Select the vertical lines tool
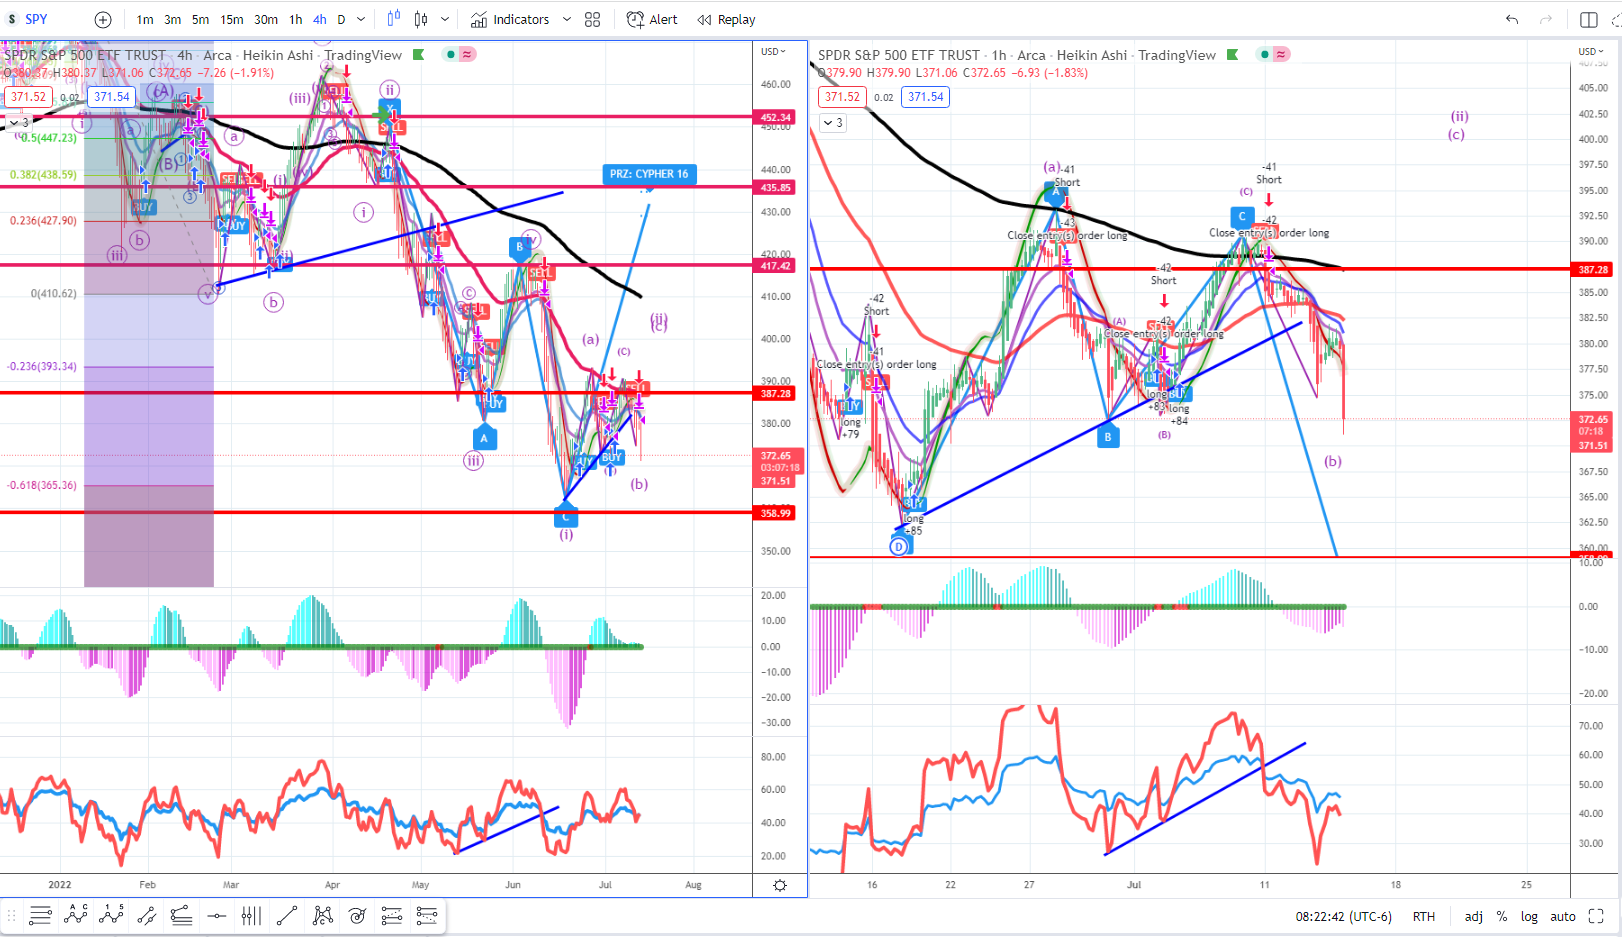The image size is (1622, 937). point(251,916)
